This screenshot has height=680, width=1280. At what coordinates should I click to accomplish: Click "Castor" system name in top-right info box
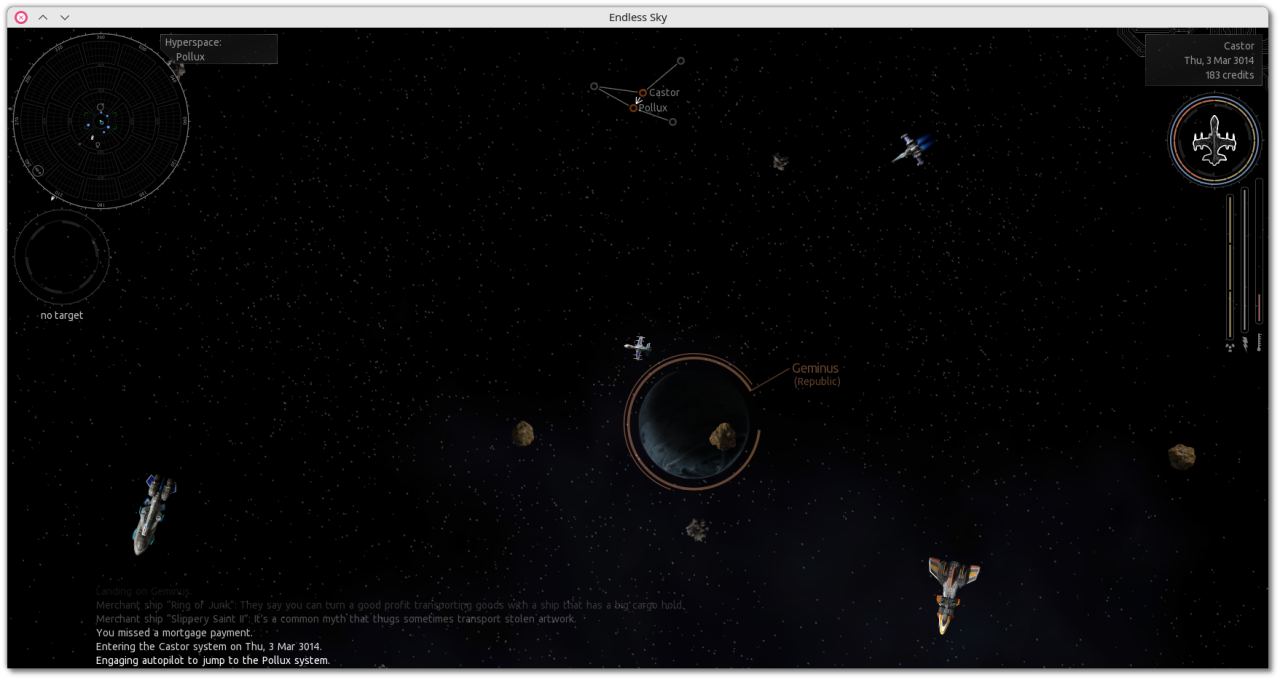pyautogui.click(x=1239, y=46)
